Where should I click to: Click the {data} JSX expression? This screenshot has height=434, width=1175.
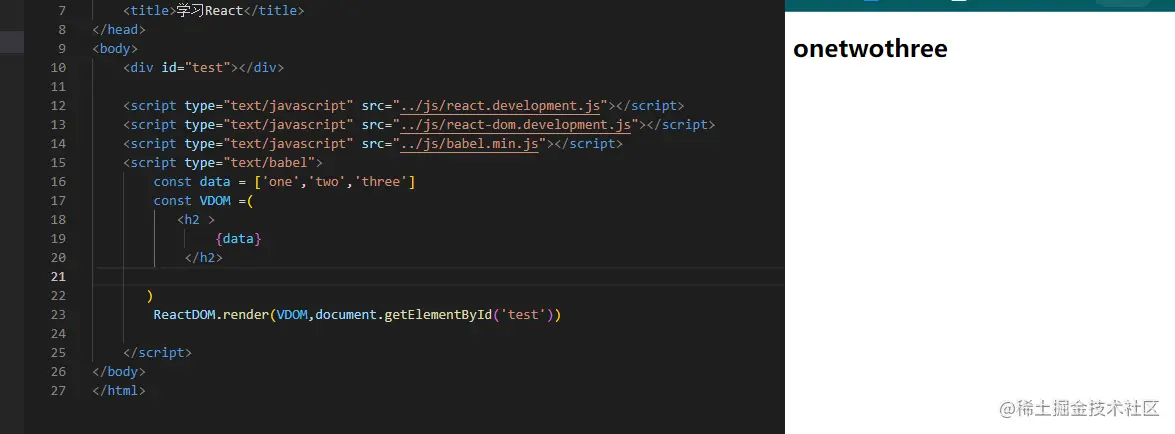238,239
